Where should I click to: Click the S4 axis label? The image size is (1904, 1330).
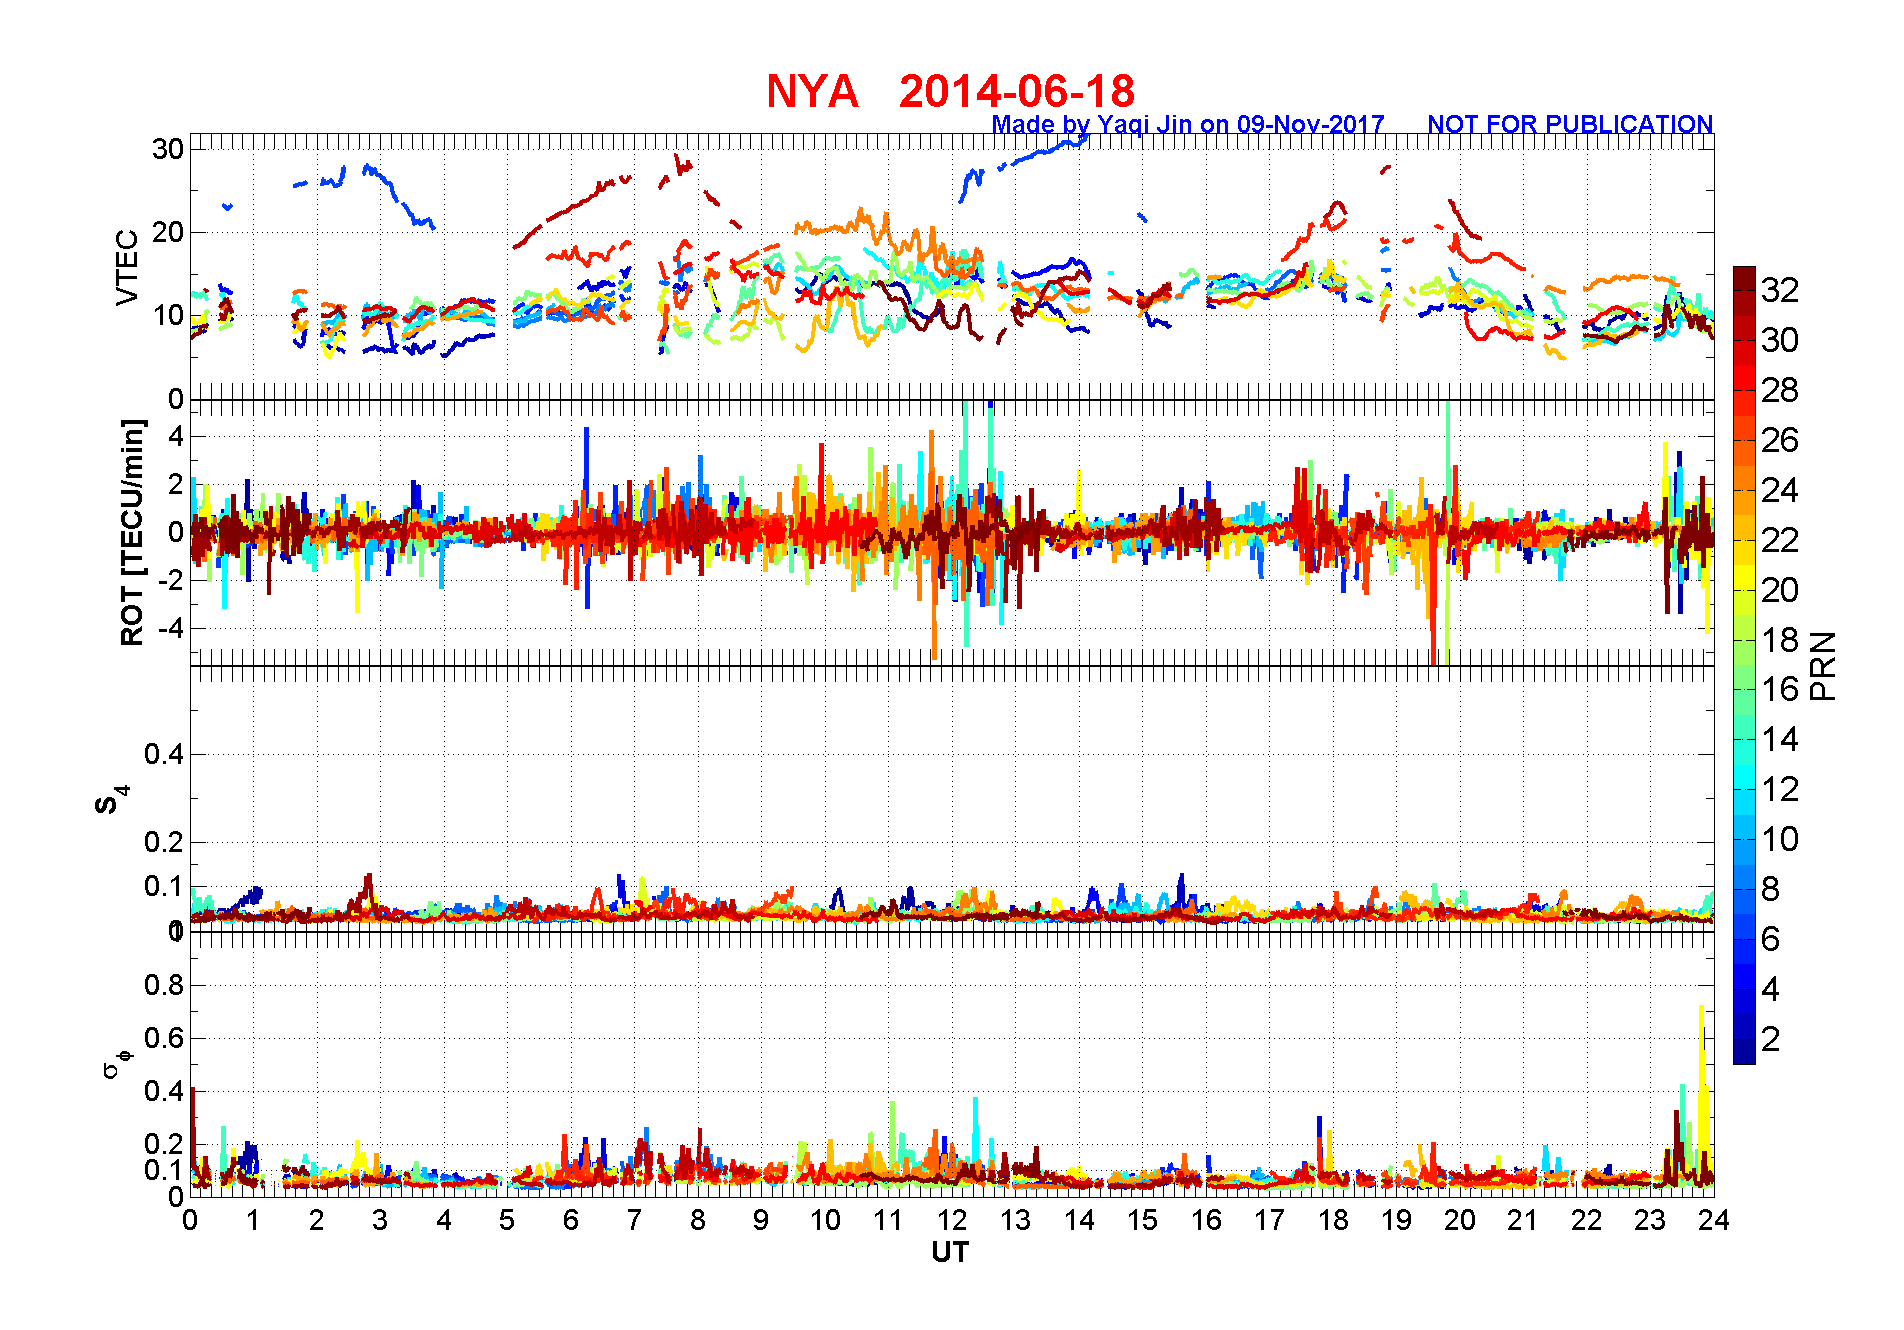tap(111, 800)
